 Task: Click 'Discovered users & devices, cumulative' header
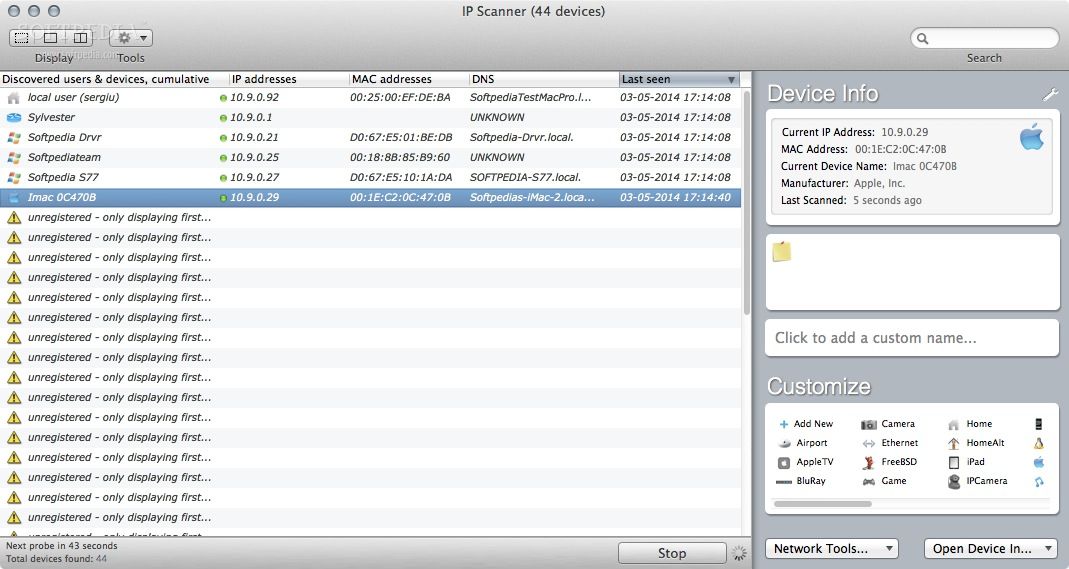(x=114, y=79)
